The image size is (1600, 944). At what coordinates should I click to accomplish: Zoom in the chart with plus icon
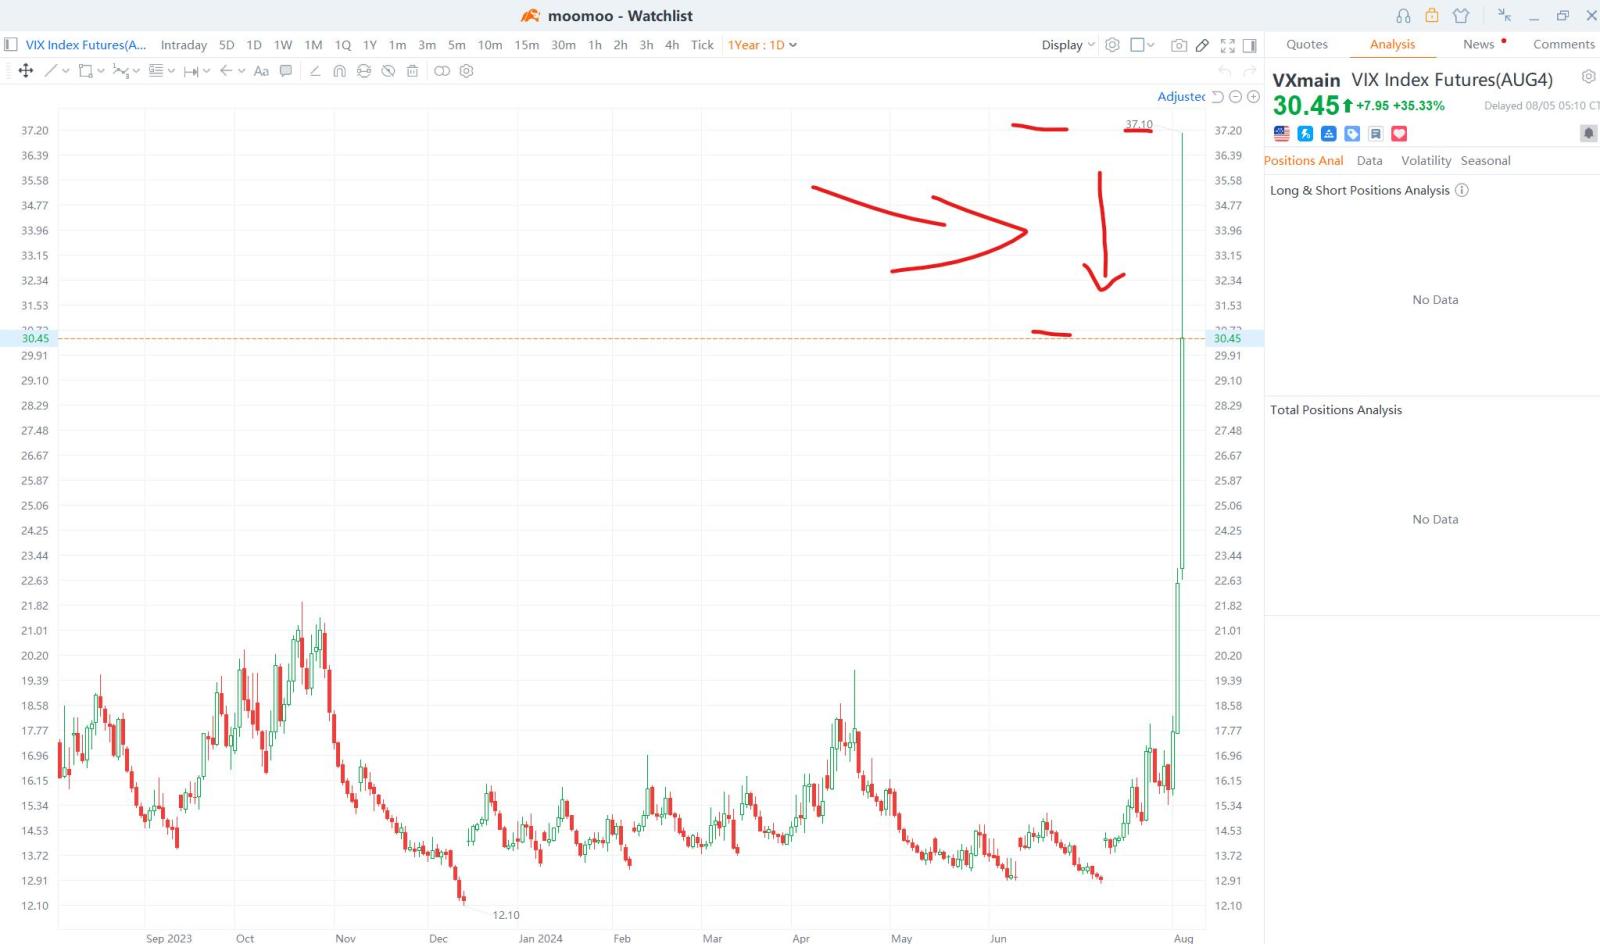coord(1253,97)
